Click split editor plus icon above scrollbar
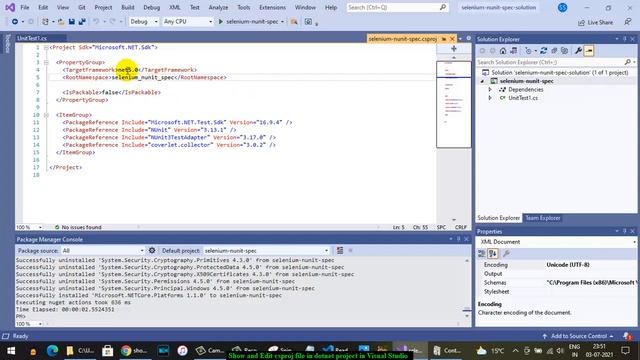This screenshot has height=360, width=640. 453,49
